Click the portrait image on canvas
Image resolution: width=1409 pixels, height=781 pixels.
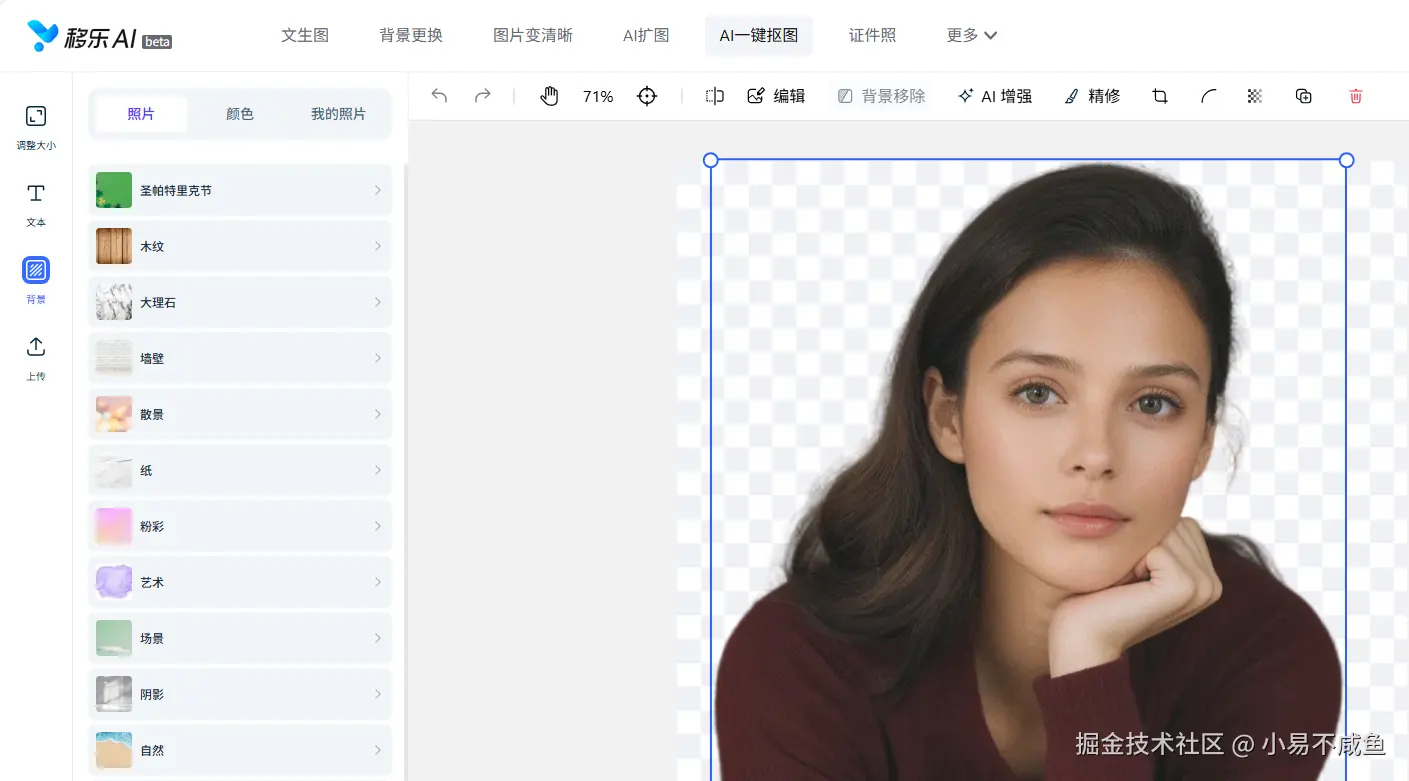click(x=1028, y=470)
